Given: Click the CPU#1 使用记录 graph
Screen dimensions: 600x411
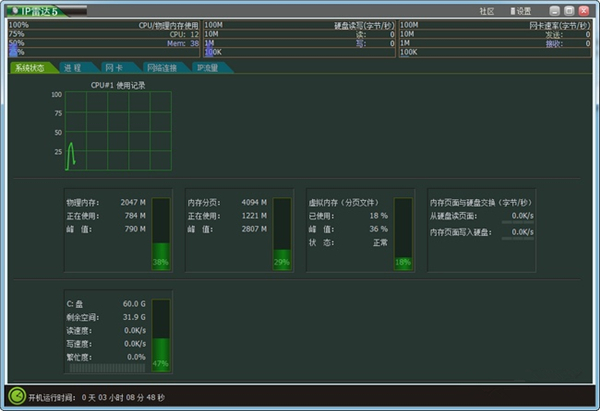Looking at the screenshot, I should coord(118,131).
